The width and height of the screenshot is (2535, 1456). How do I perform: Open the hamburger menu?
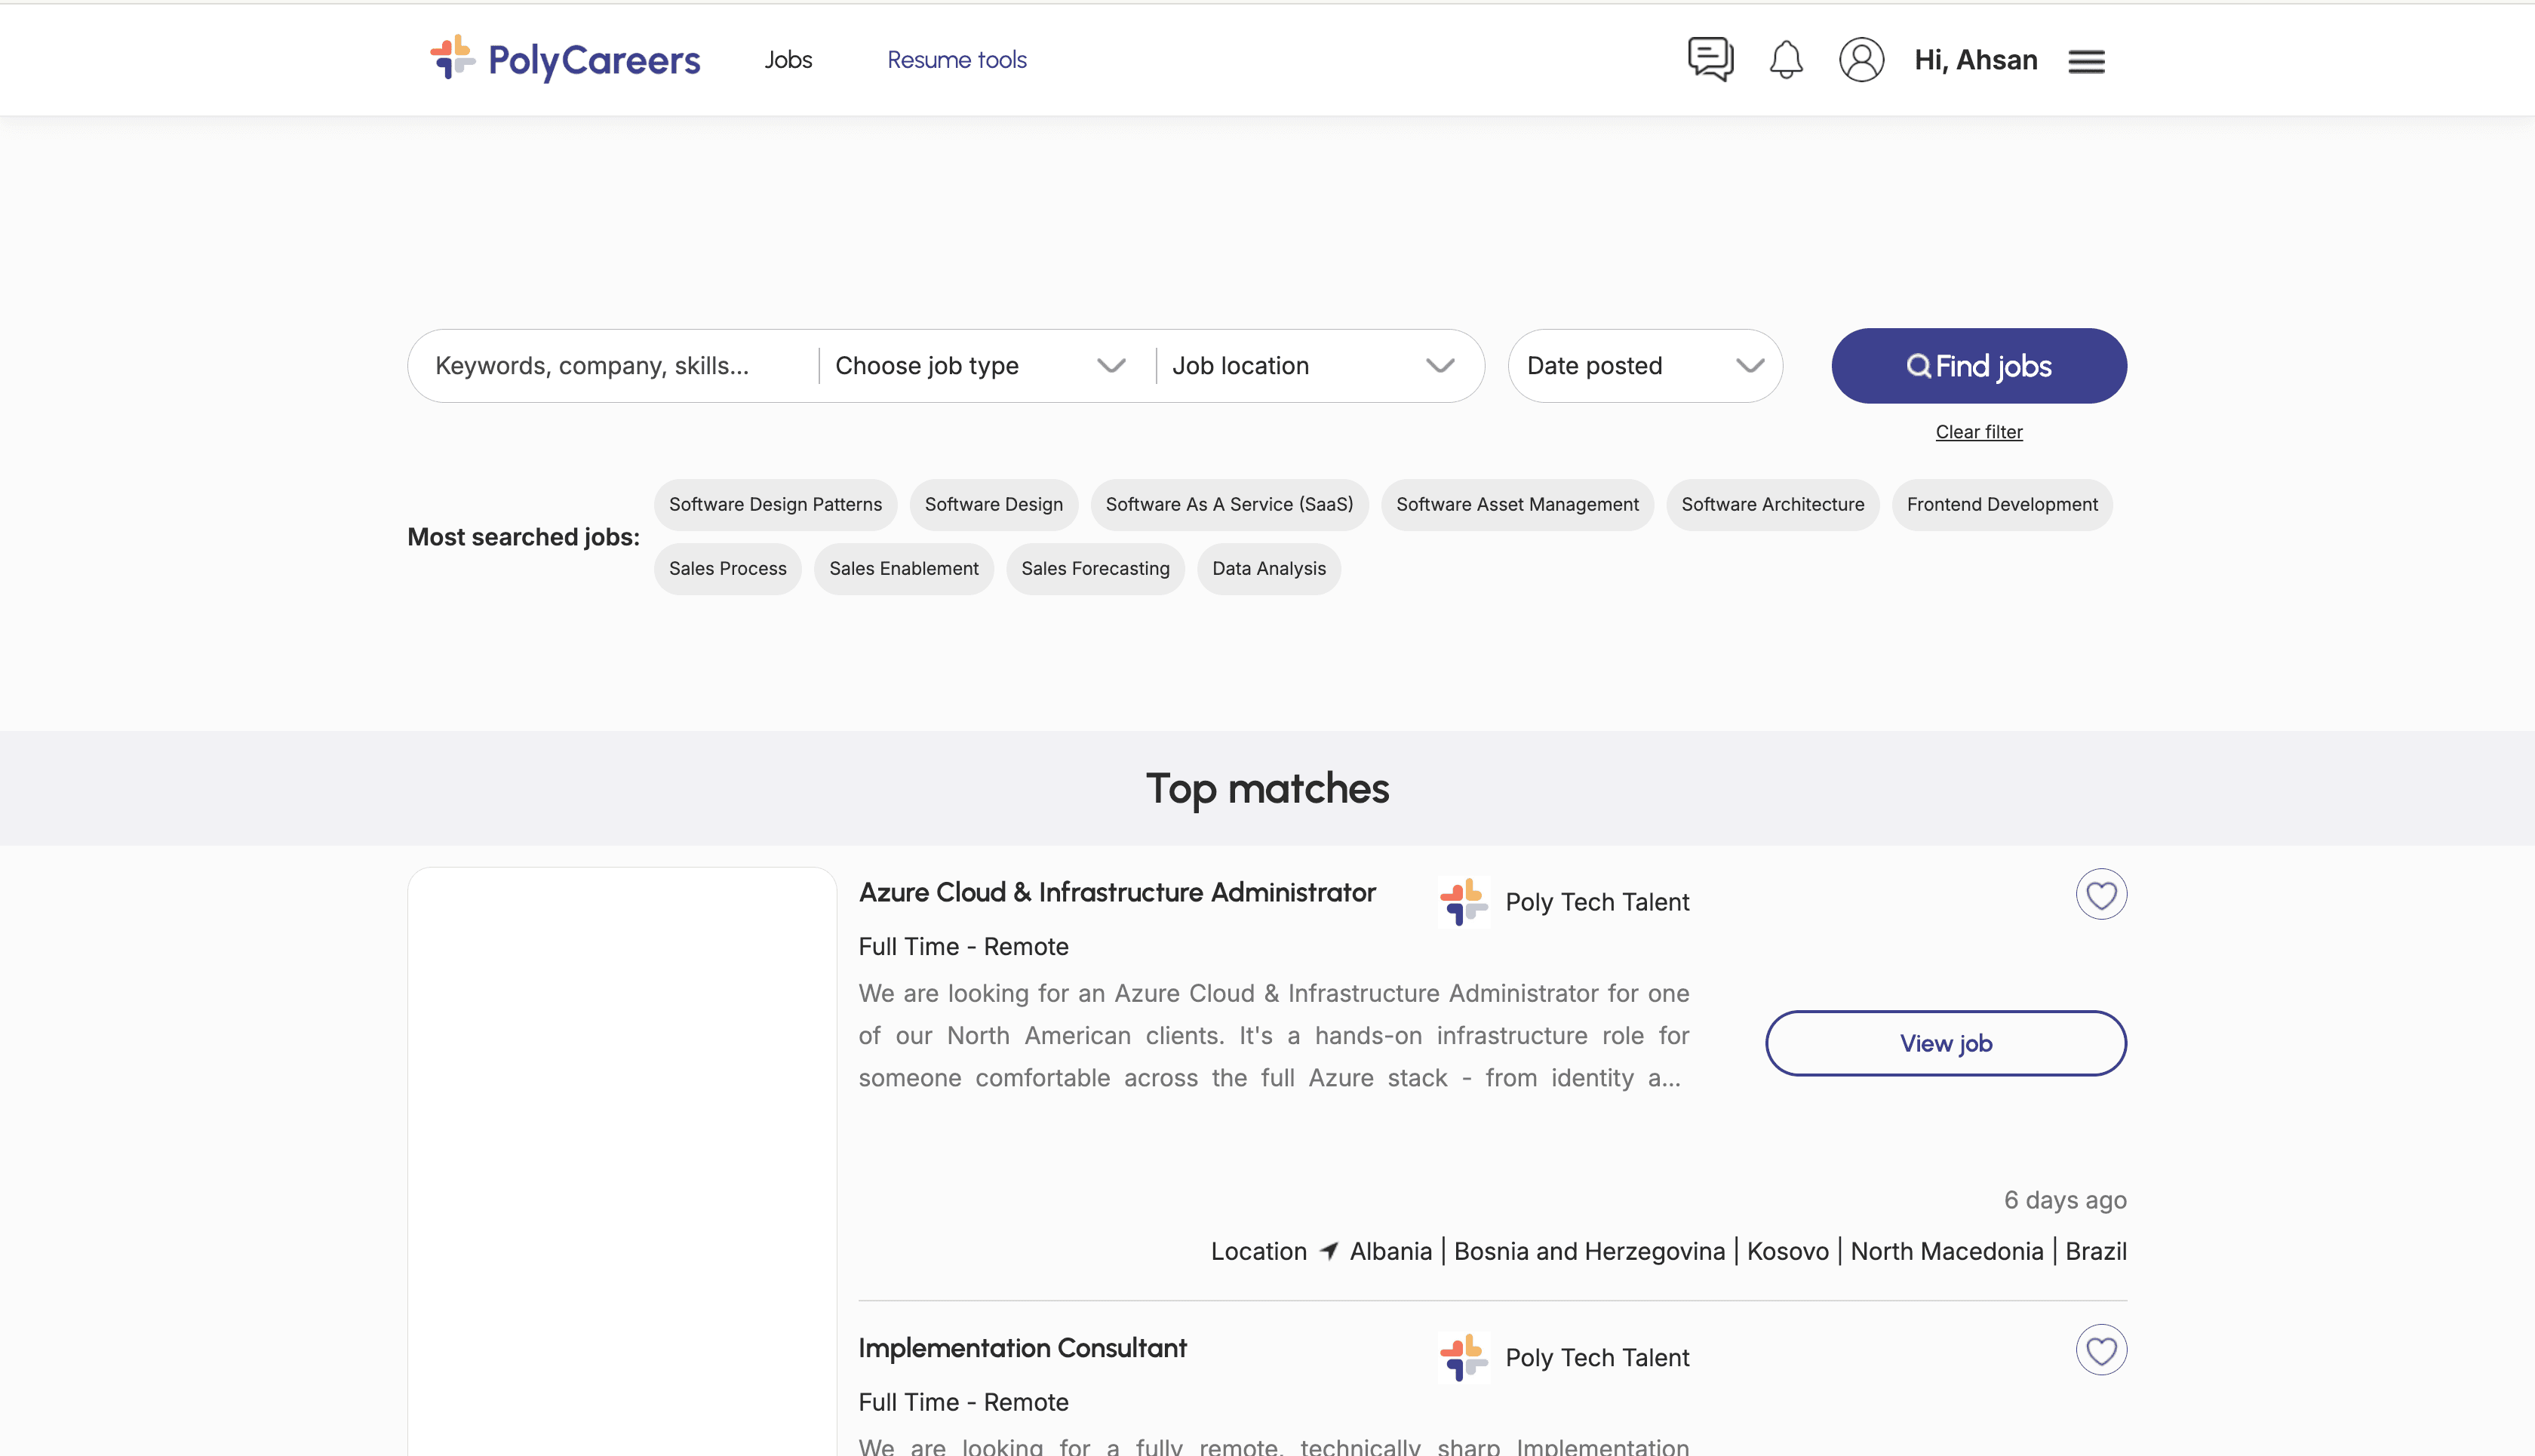2086,61
